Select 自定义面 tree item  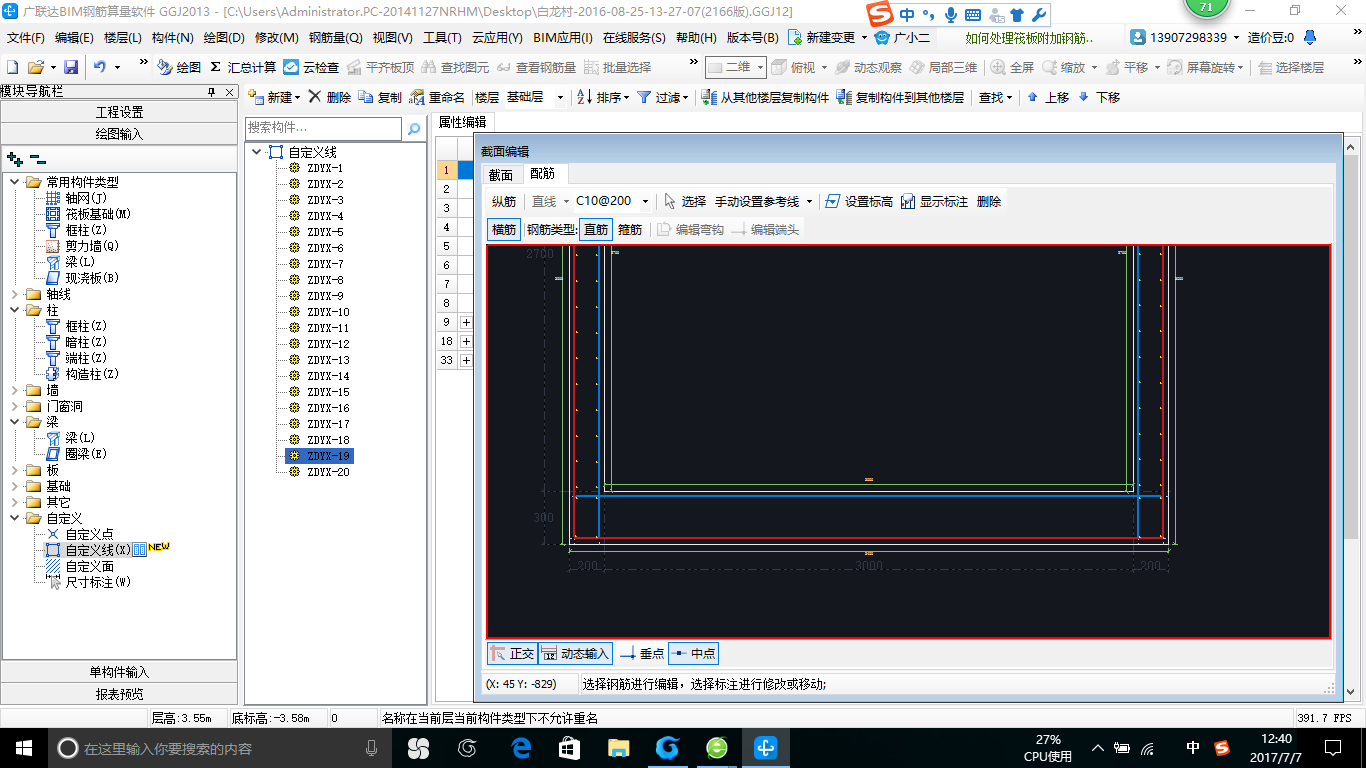(89, 566)
